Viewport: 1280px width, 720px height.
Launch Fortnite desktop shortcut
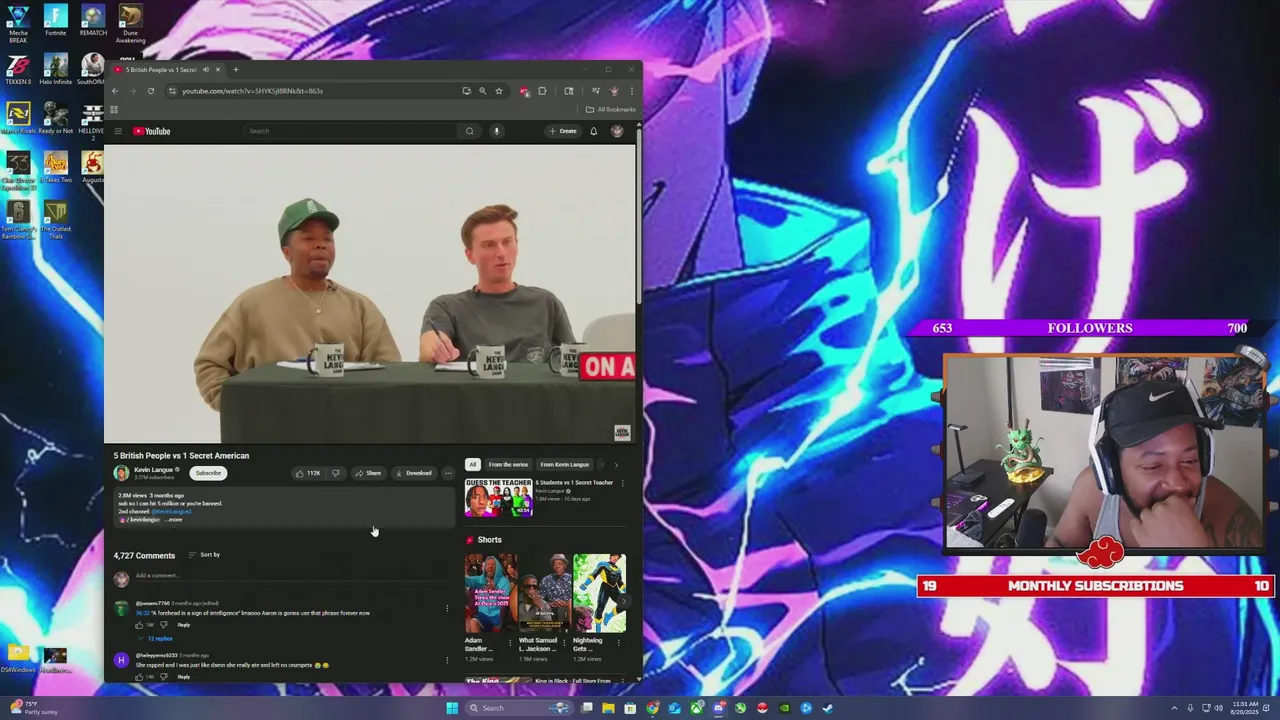tap(55, 20)
